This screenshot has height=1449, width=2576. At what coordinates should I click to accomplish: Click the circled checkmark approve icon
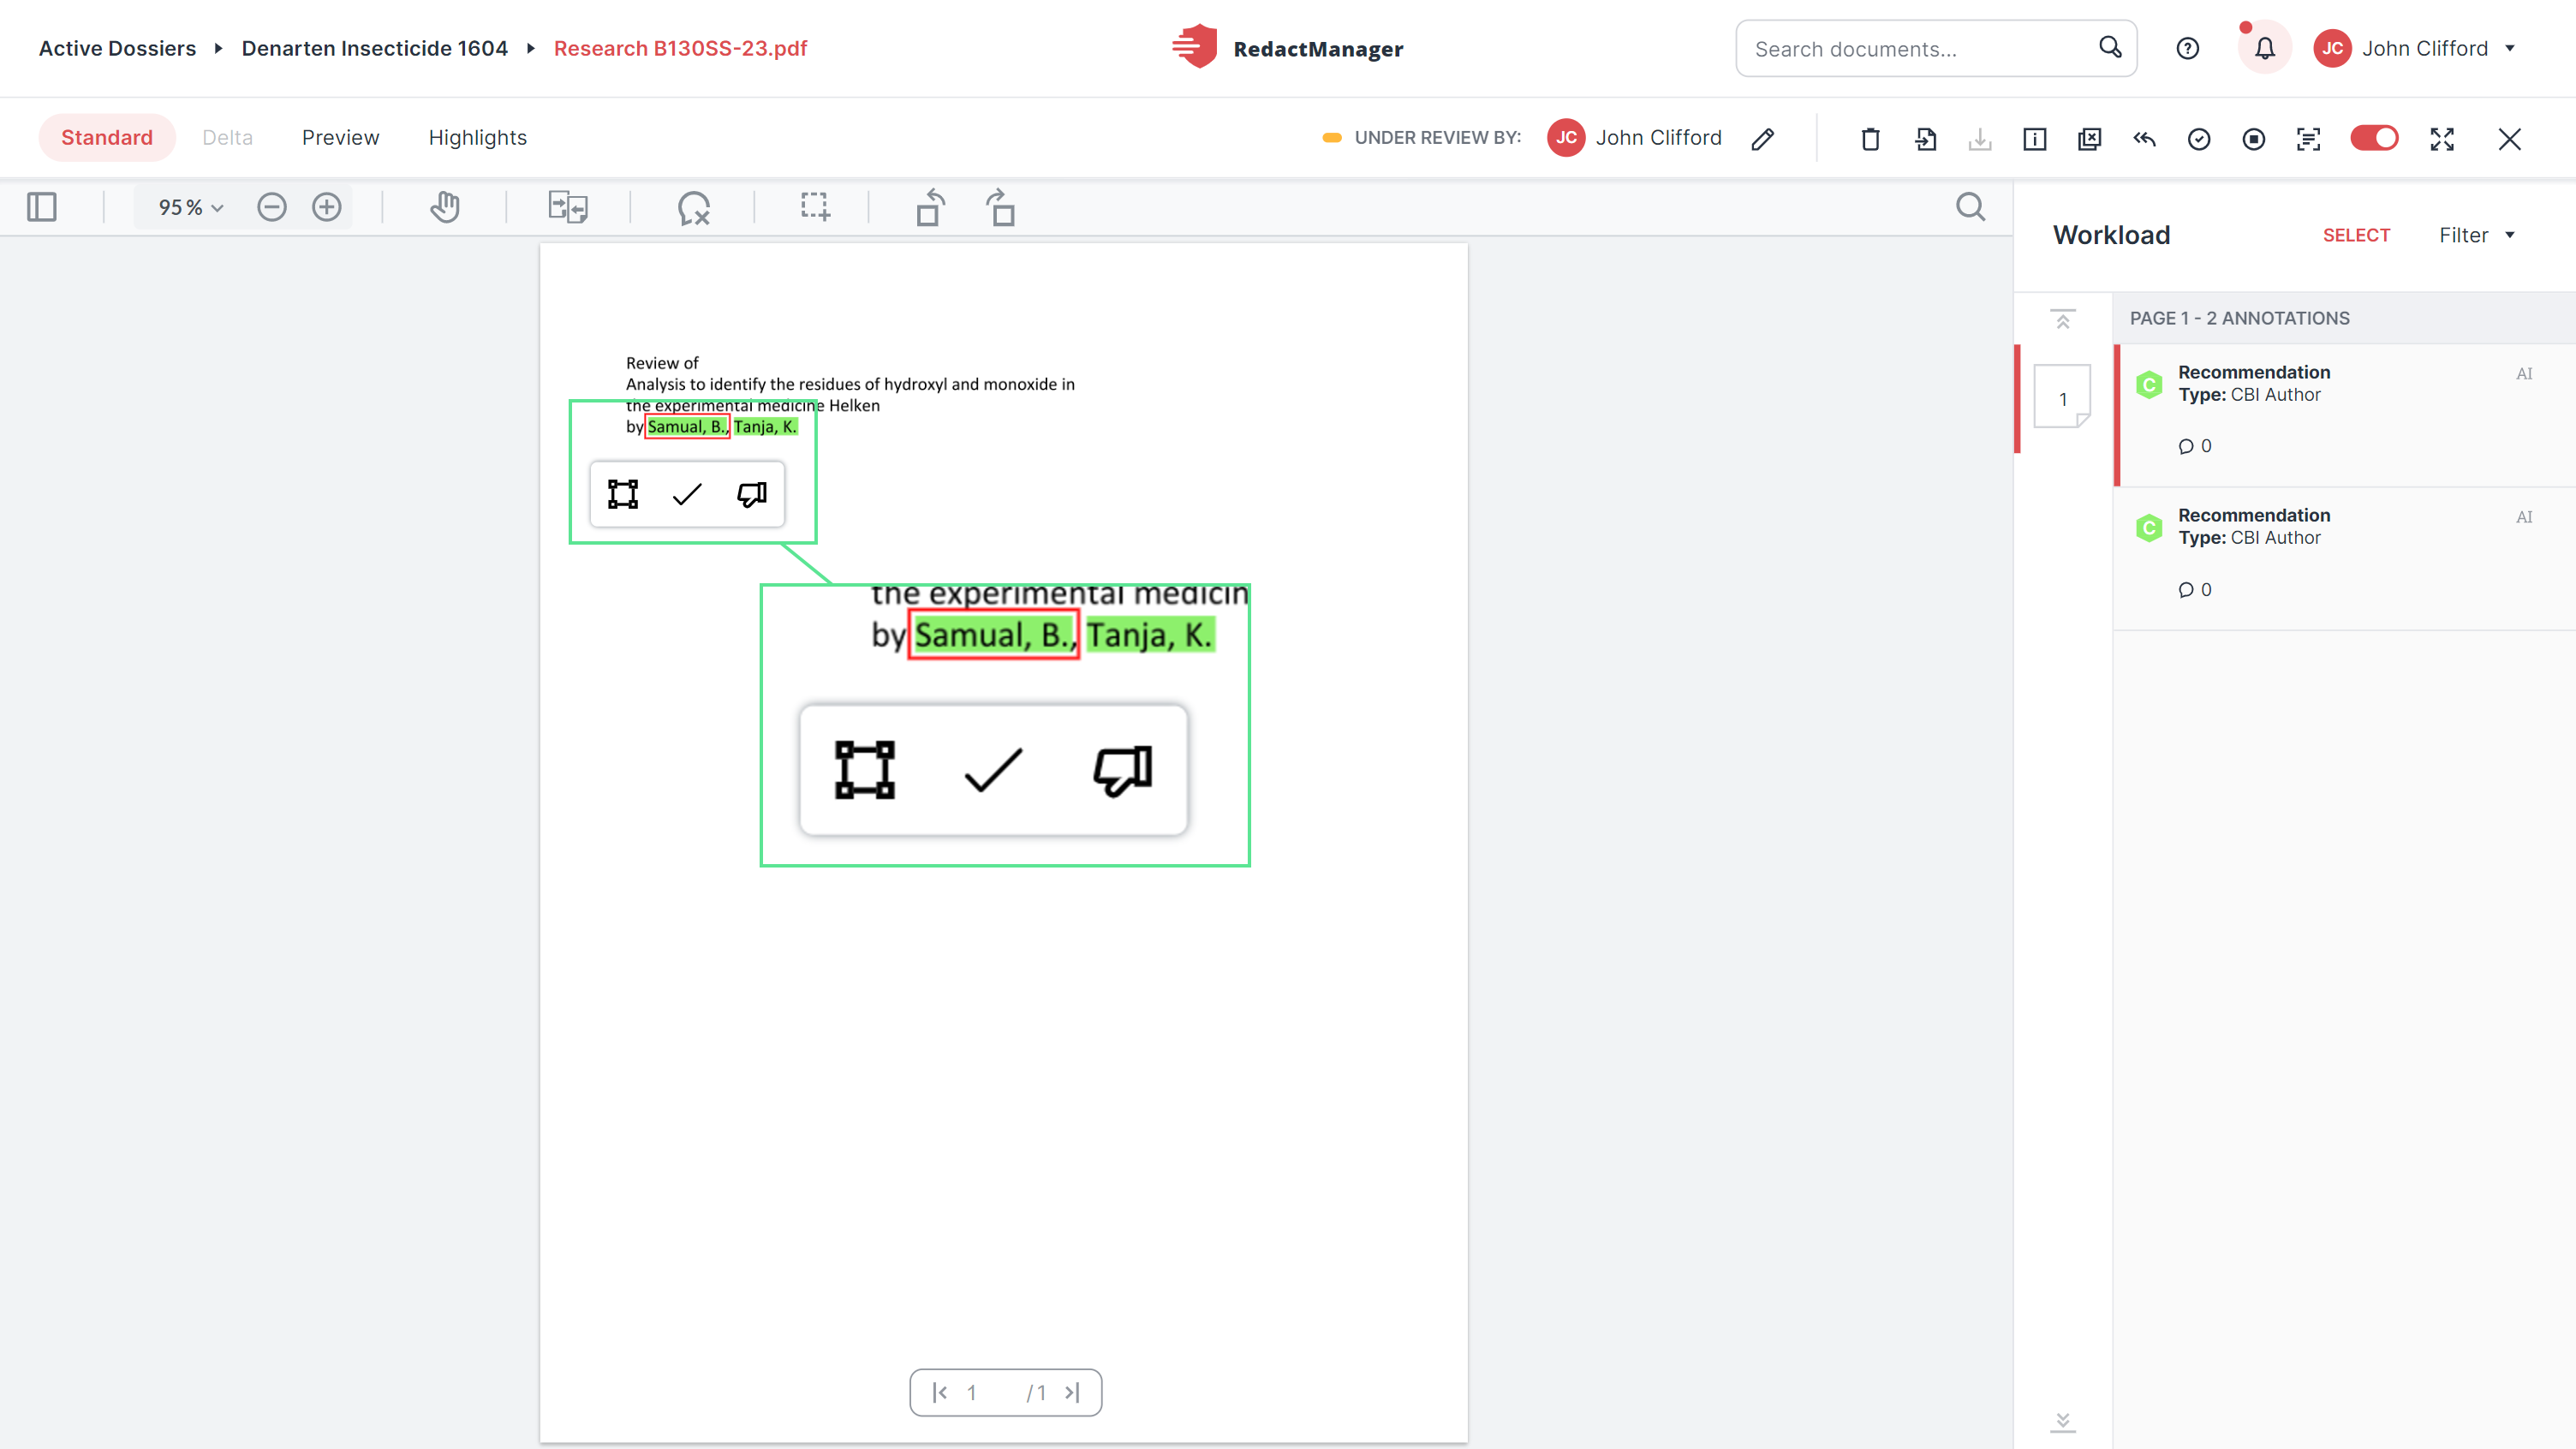pyautogui.click(x=2199, y=139)
